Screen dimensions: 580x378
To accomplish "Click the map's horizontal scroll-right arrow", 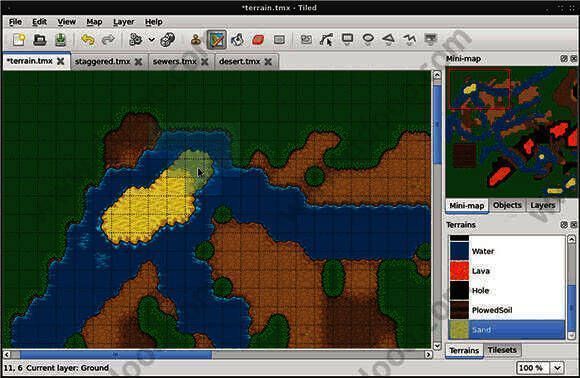I will click(428, 355).
